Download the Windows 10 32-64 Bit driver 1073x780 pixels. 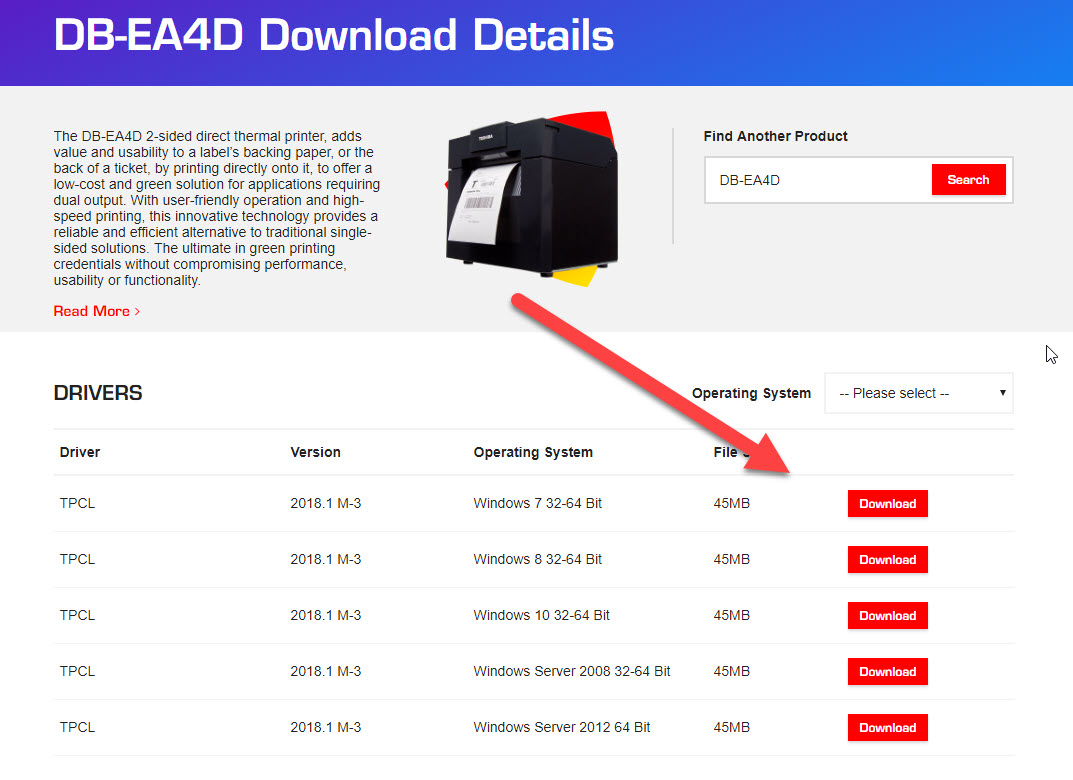click(x=888, y=616)
